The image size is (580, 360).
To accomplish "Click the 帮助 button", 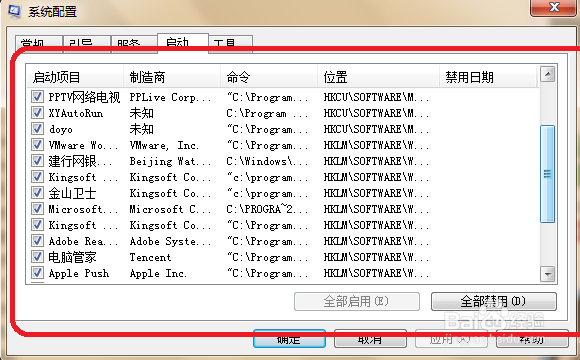I will pyautogui.click(x=532, y=339).
